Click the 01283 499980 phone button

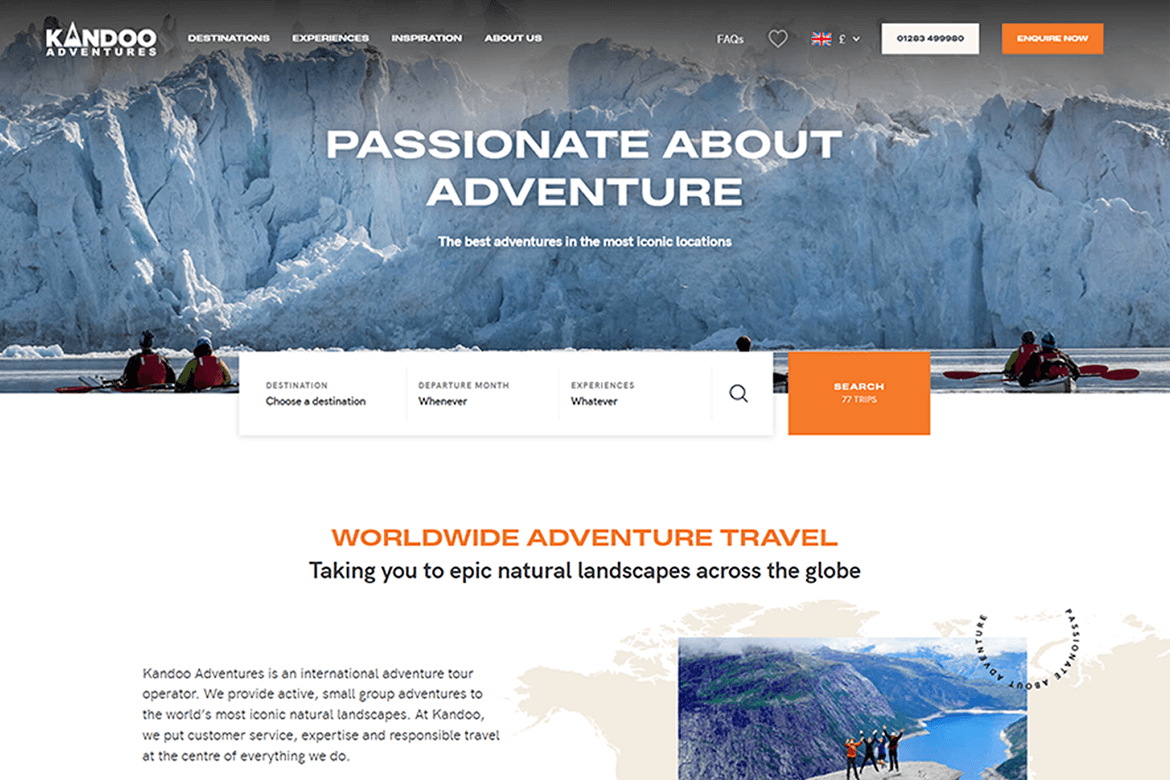coord(930,39)
